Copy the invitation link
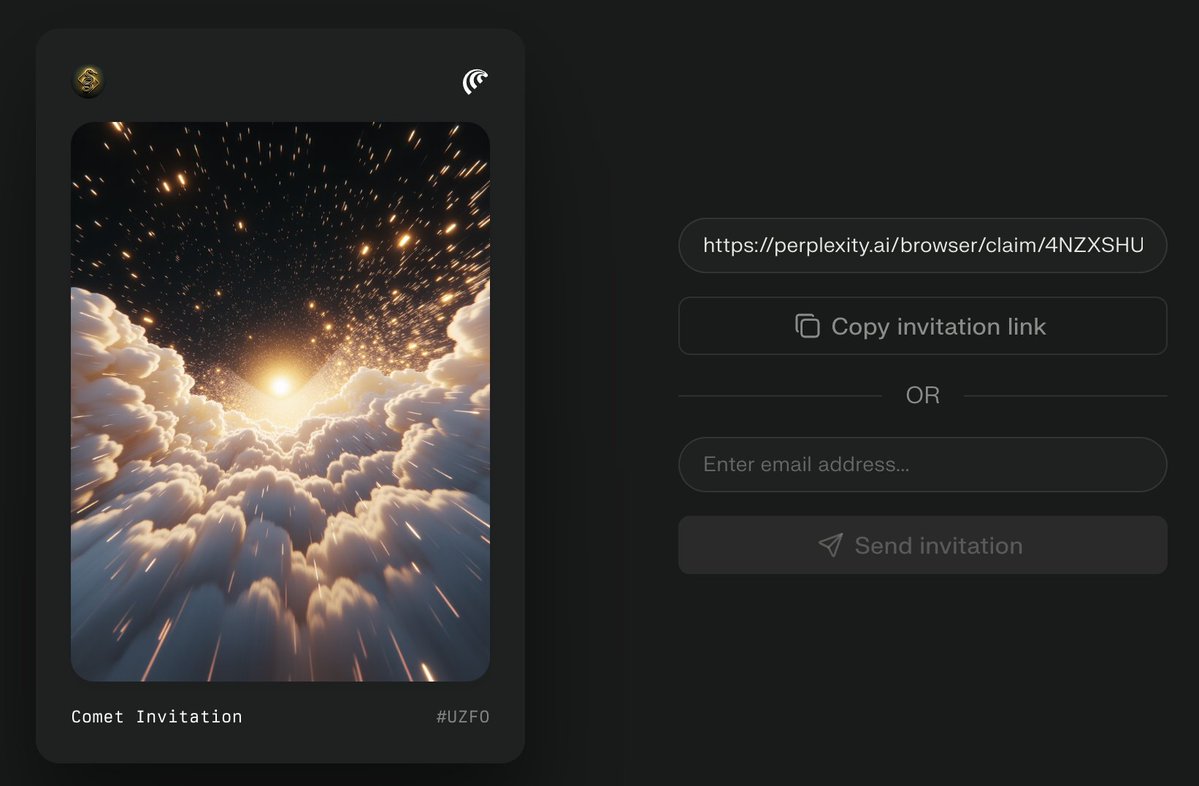The image size is (1199, 786). click(x=922, y=326)
